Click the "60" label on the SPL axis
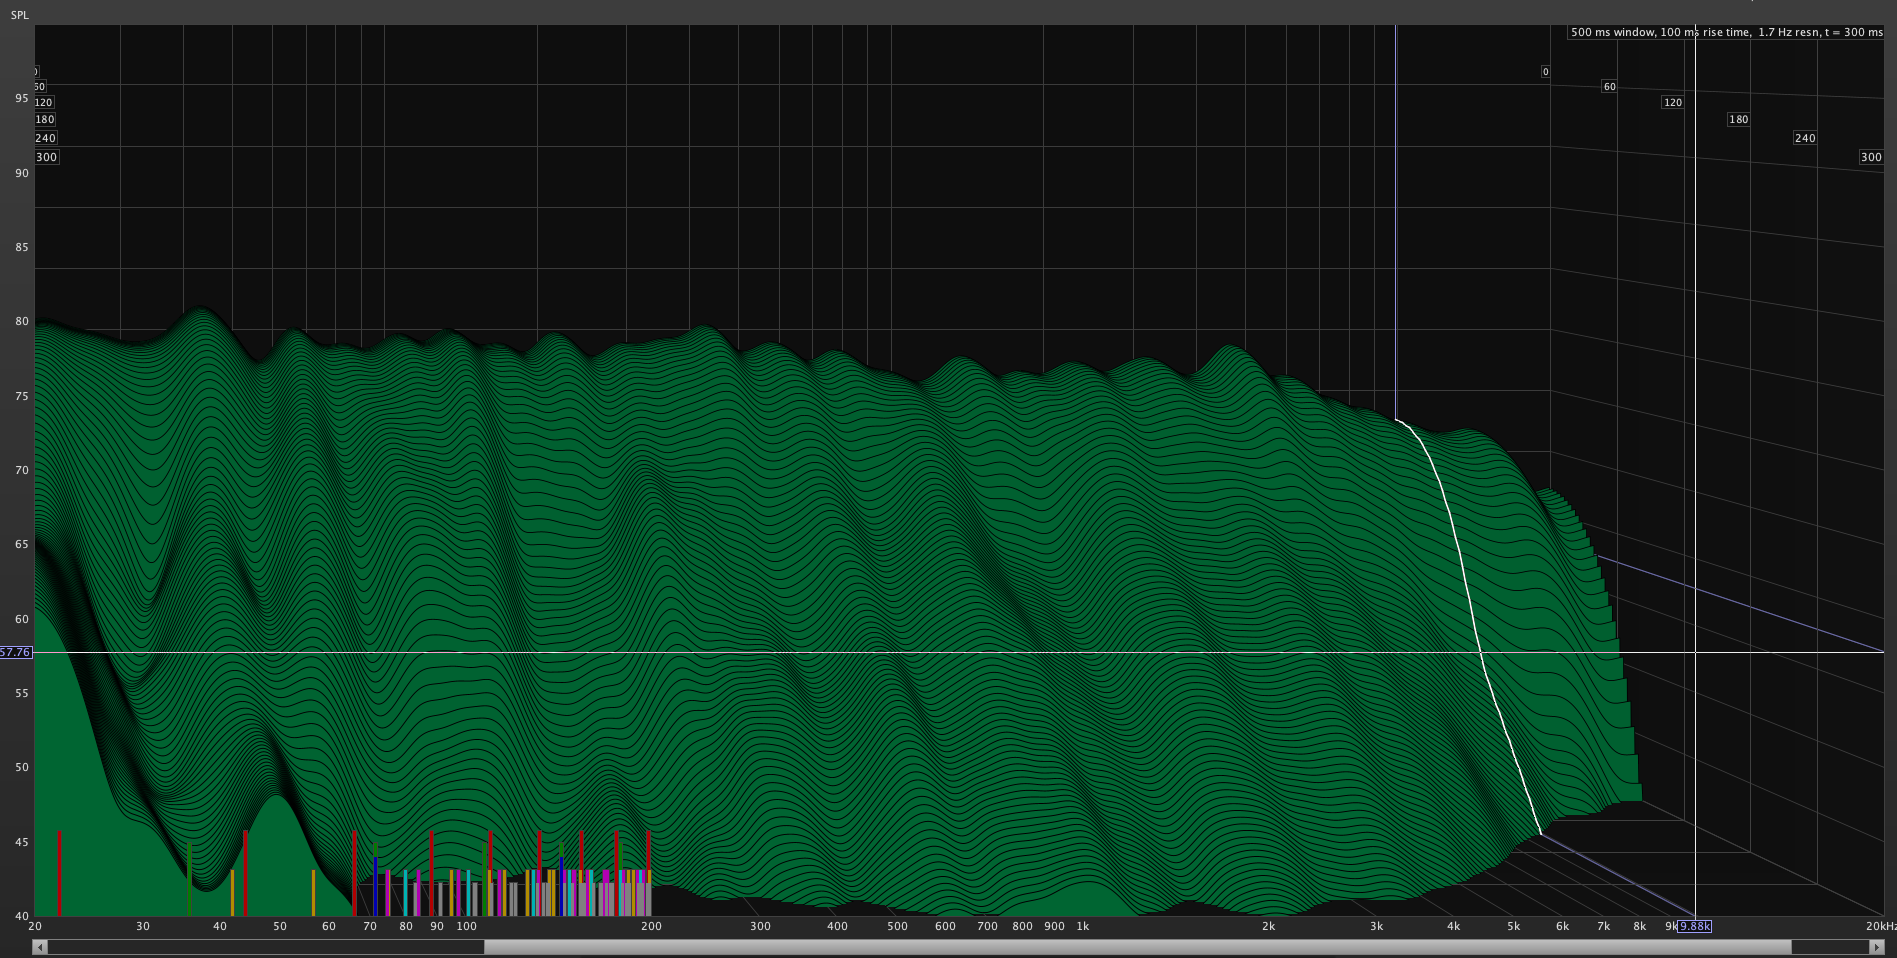The image size is (1897, 958). coord(22,619)
